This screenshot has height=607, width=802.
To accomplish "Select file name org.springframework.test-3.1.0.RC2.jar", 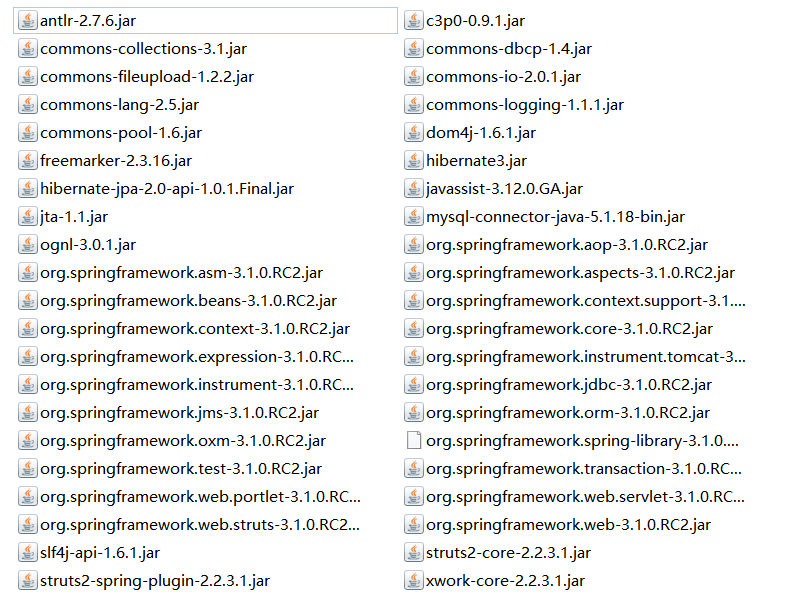I will [181, 468].
